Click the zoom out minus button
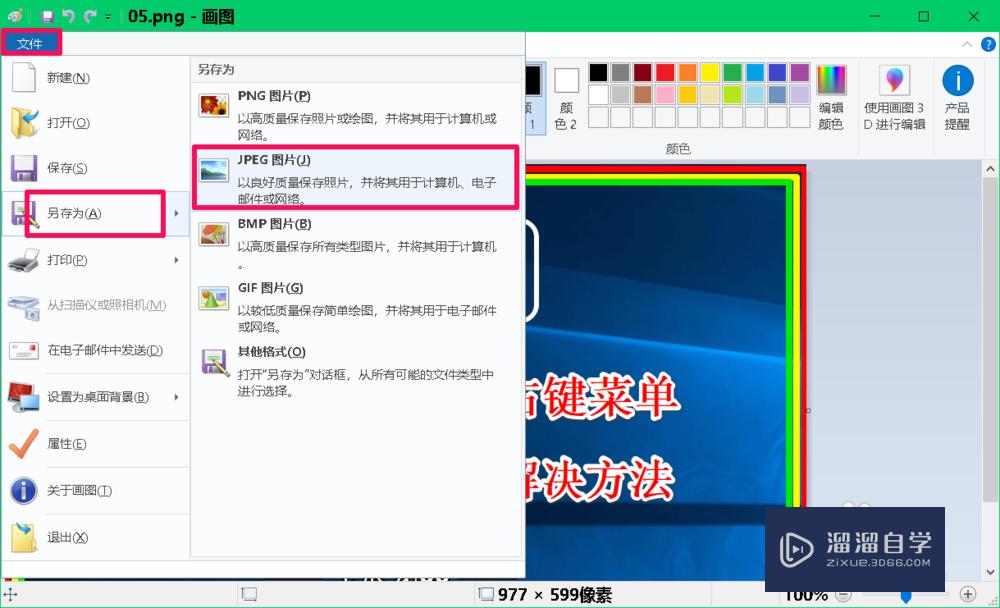 pyautogui.click(x=843, y=595)
